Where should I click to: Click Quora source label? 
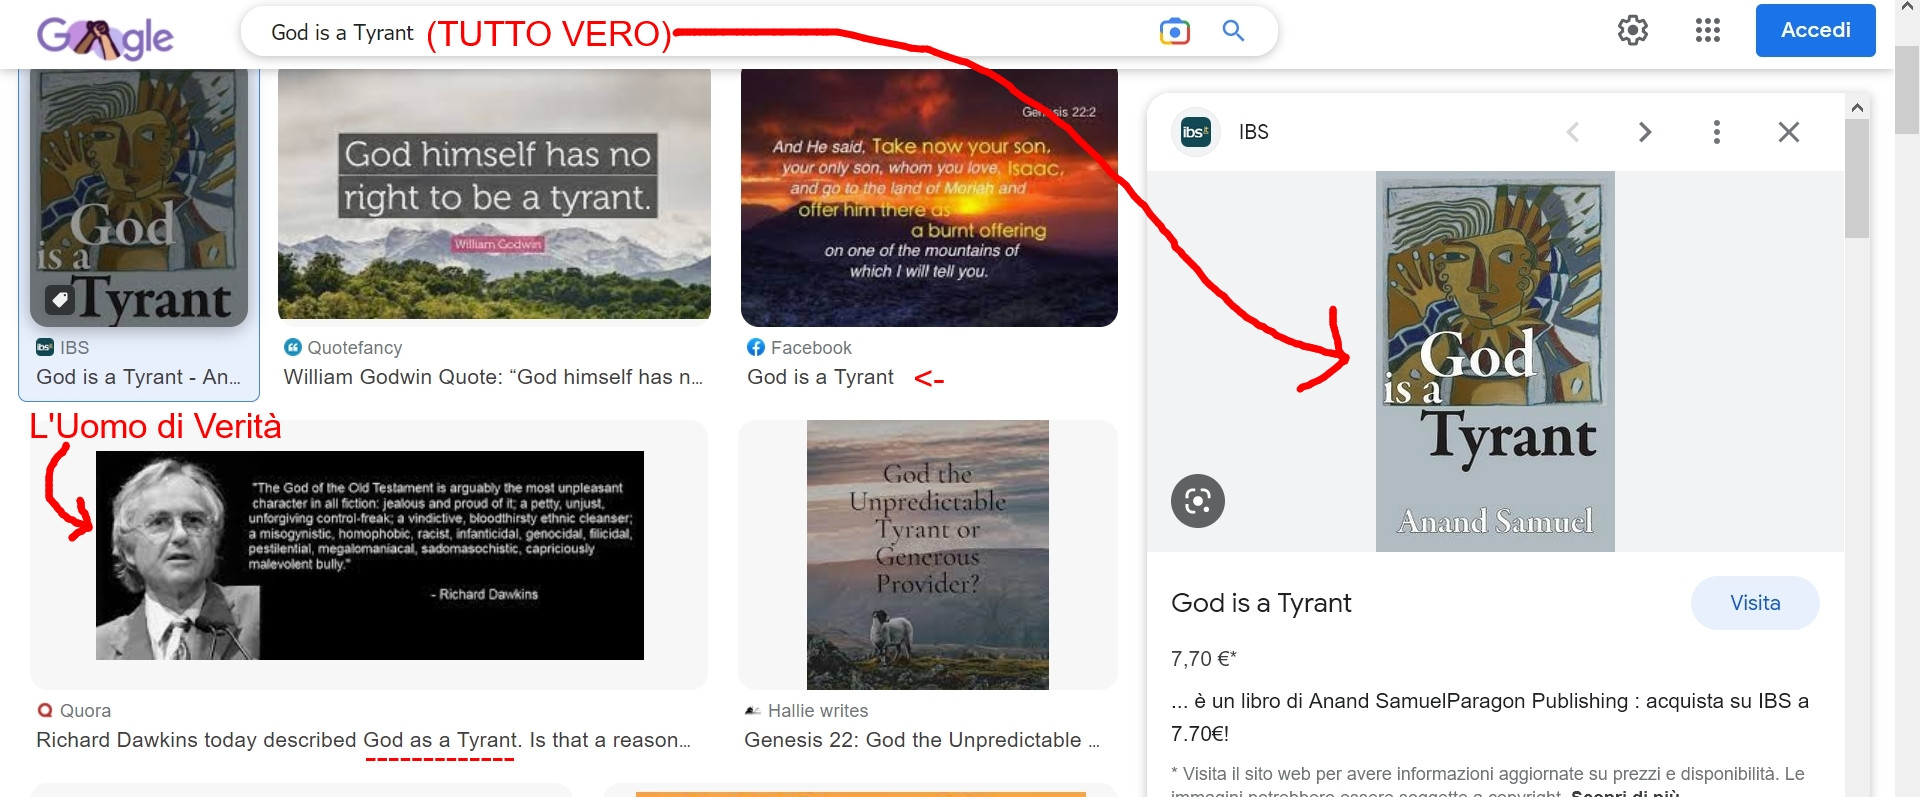[x=85, y=711]
